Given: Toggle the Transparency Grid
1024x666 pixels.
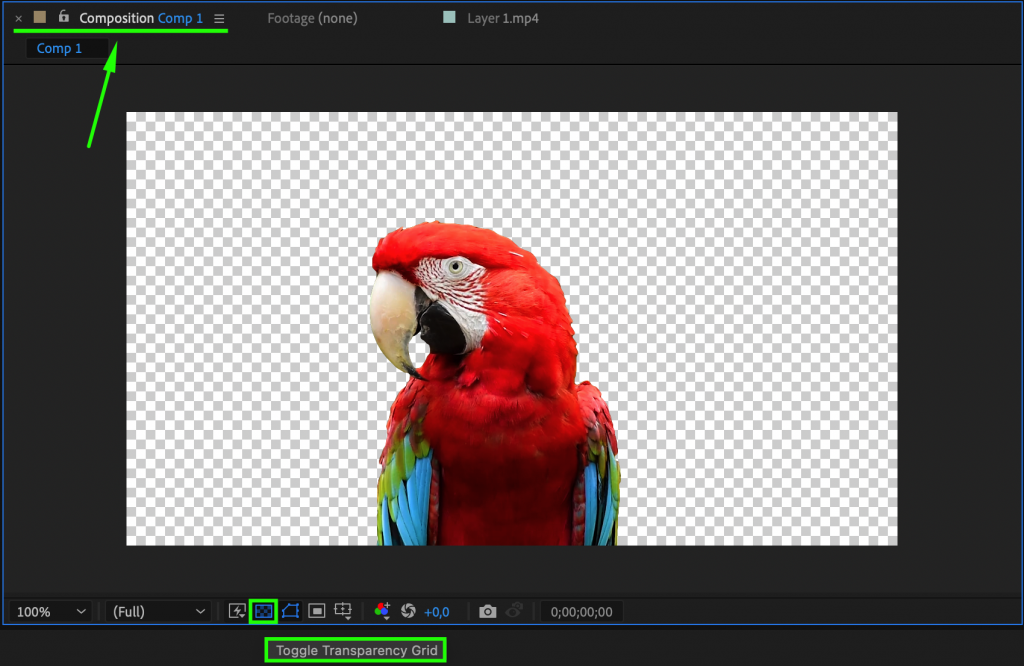Looking at the screenshot, I should pyautogui.click(x=263, y=611).
